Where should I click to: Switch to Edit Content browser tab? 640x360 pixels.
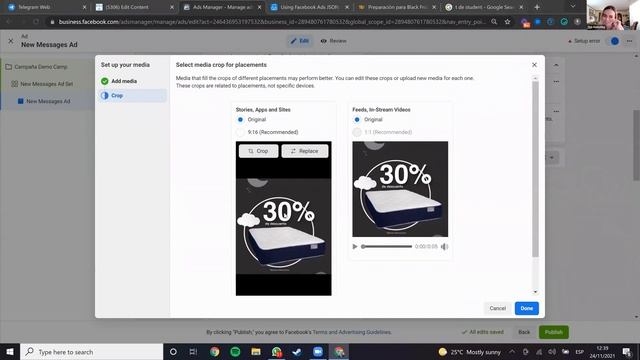[x=134, y=7]
